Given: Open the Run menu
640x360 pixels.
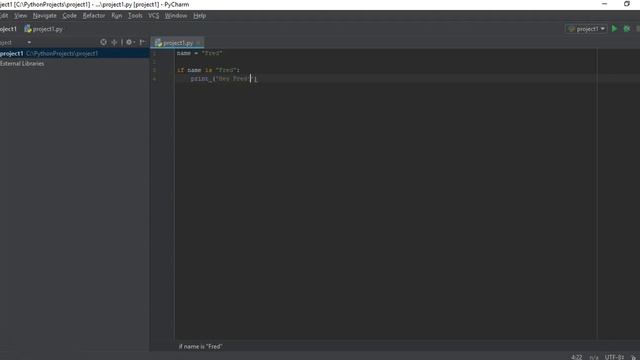Looking at the screenshot, I should pyautogui.click(x=117, y=16).
